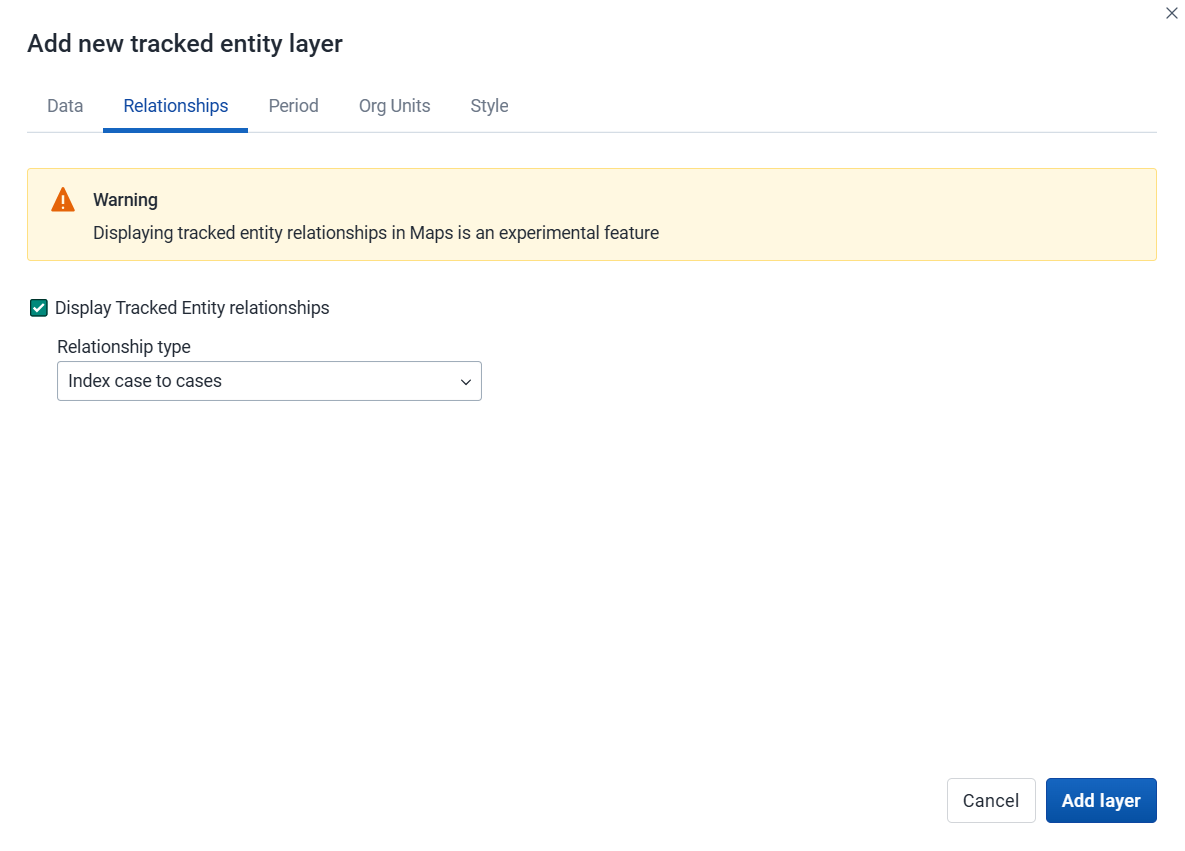Click the Display Tracked Entity relationships label
This screenshot has height=851, width=1185.
(192, 308)
